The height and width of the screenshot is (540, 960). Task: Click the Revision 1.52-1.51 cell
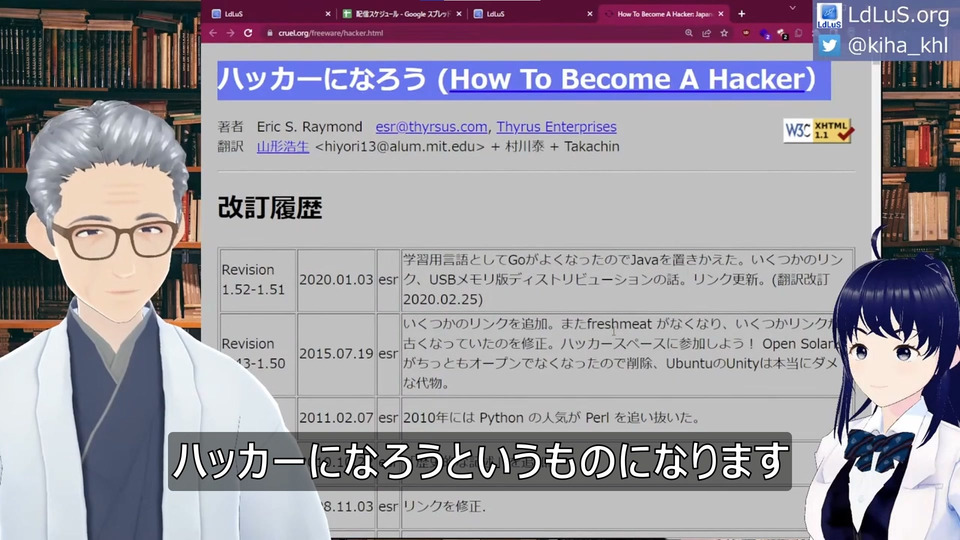[x=257, y=280]
